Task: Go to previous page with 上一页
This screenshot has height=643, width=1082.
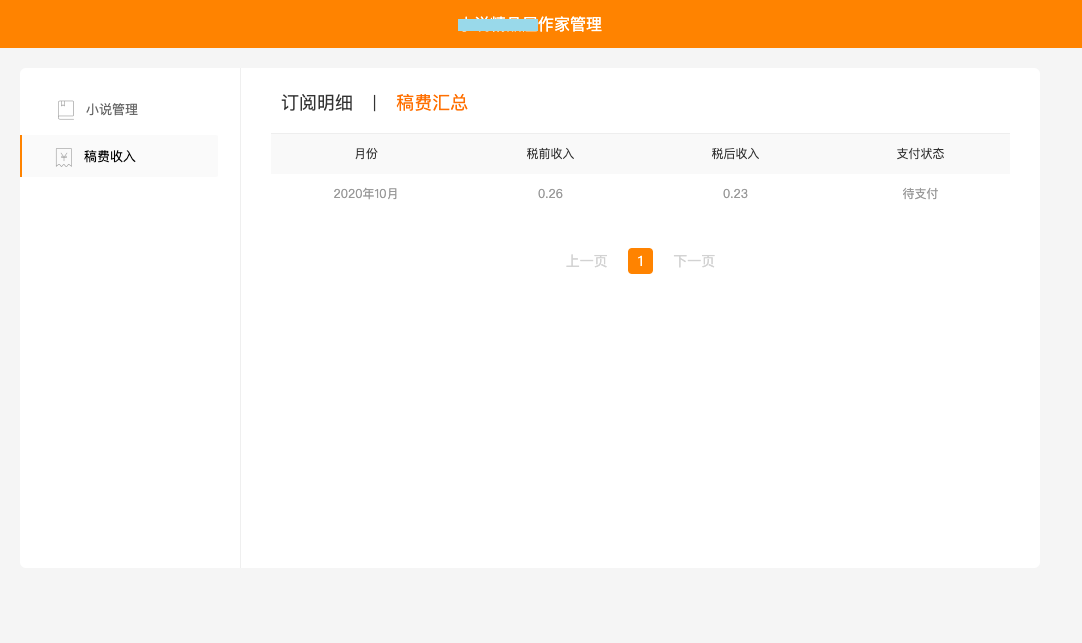Action: [587, 261]
